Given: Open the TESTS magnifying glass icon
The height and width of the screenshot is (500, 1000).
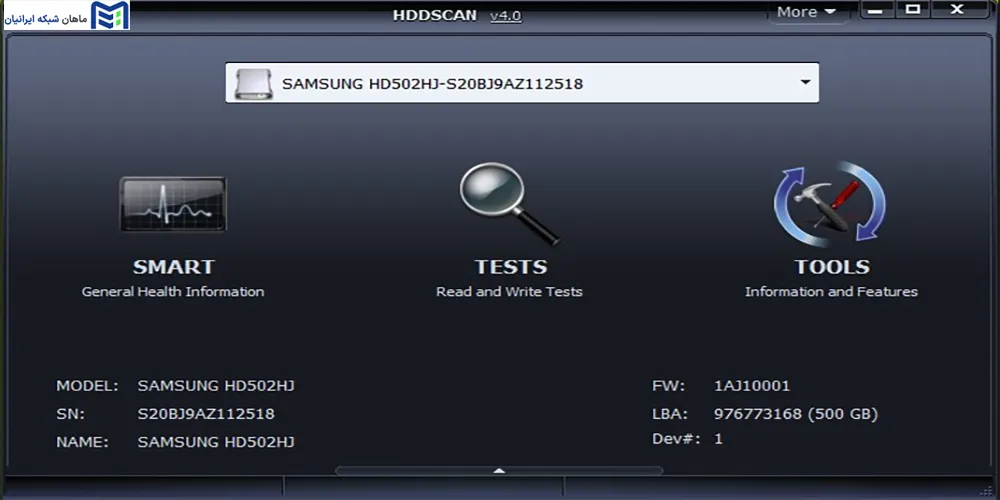Looking at the screenshot, I should [x=509, y=204].
